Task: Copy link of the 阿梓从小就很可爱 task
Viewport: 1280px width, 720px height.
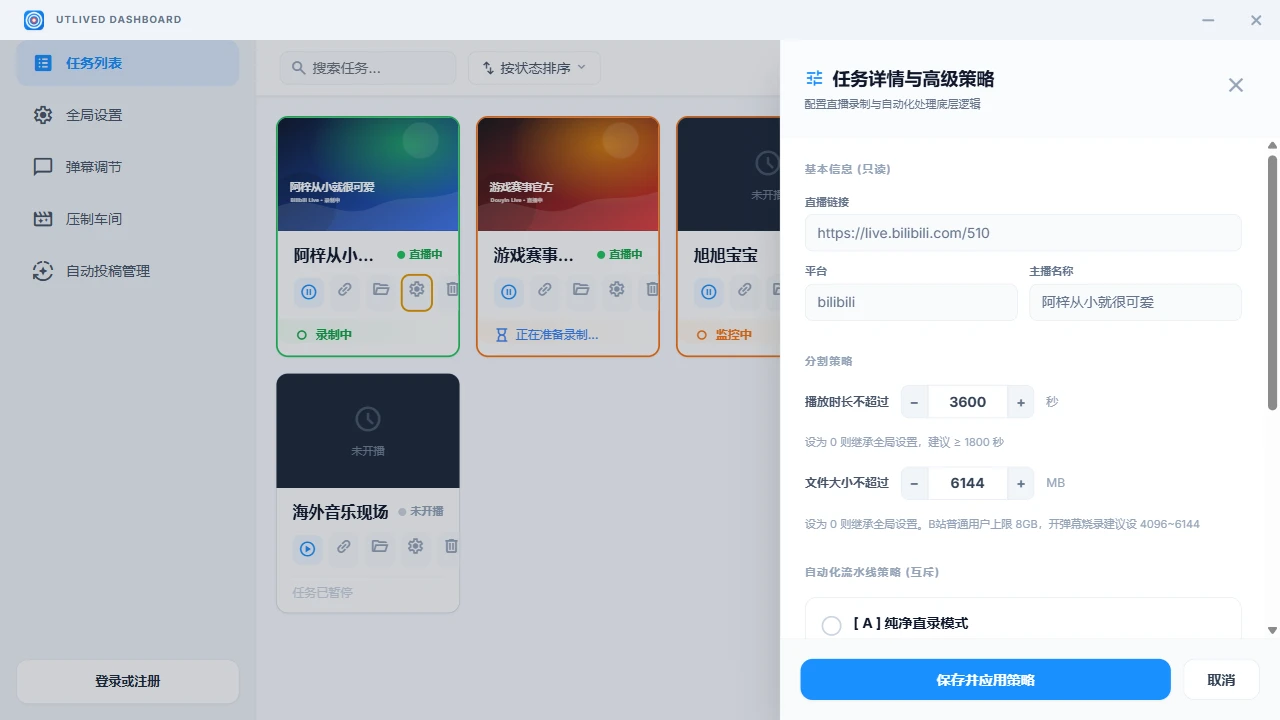Action: point(345,291)
